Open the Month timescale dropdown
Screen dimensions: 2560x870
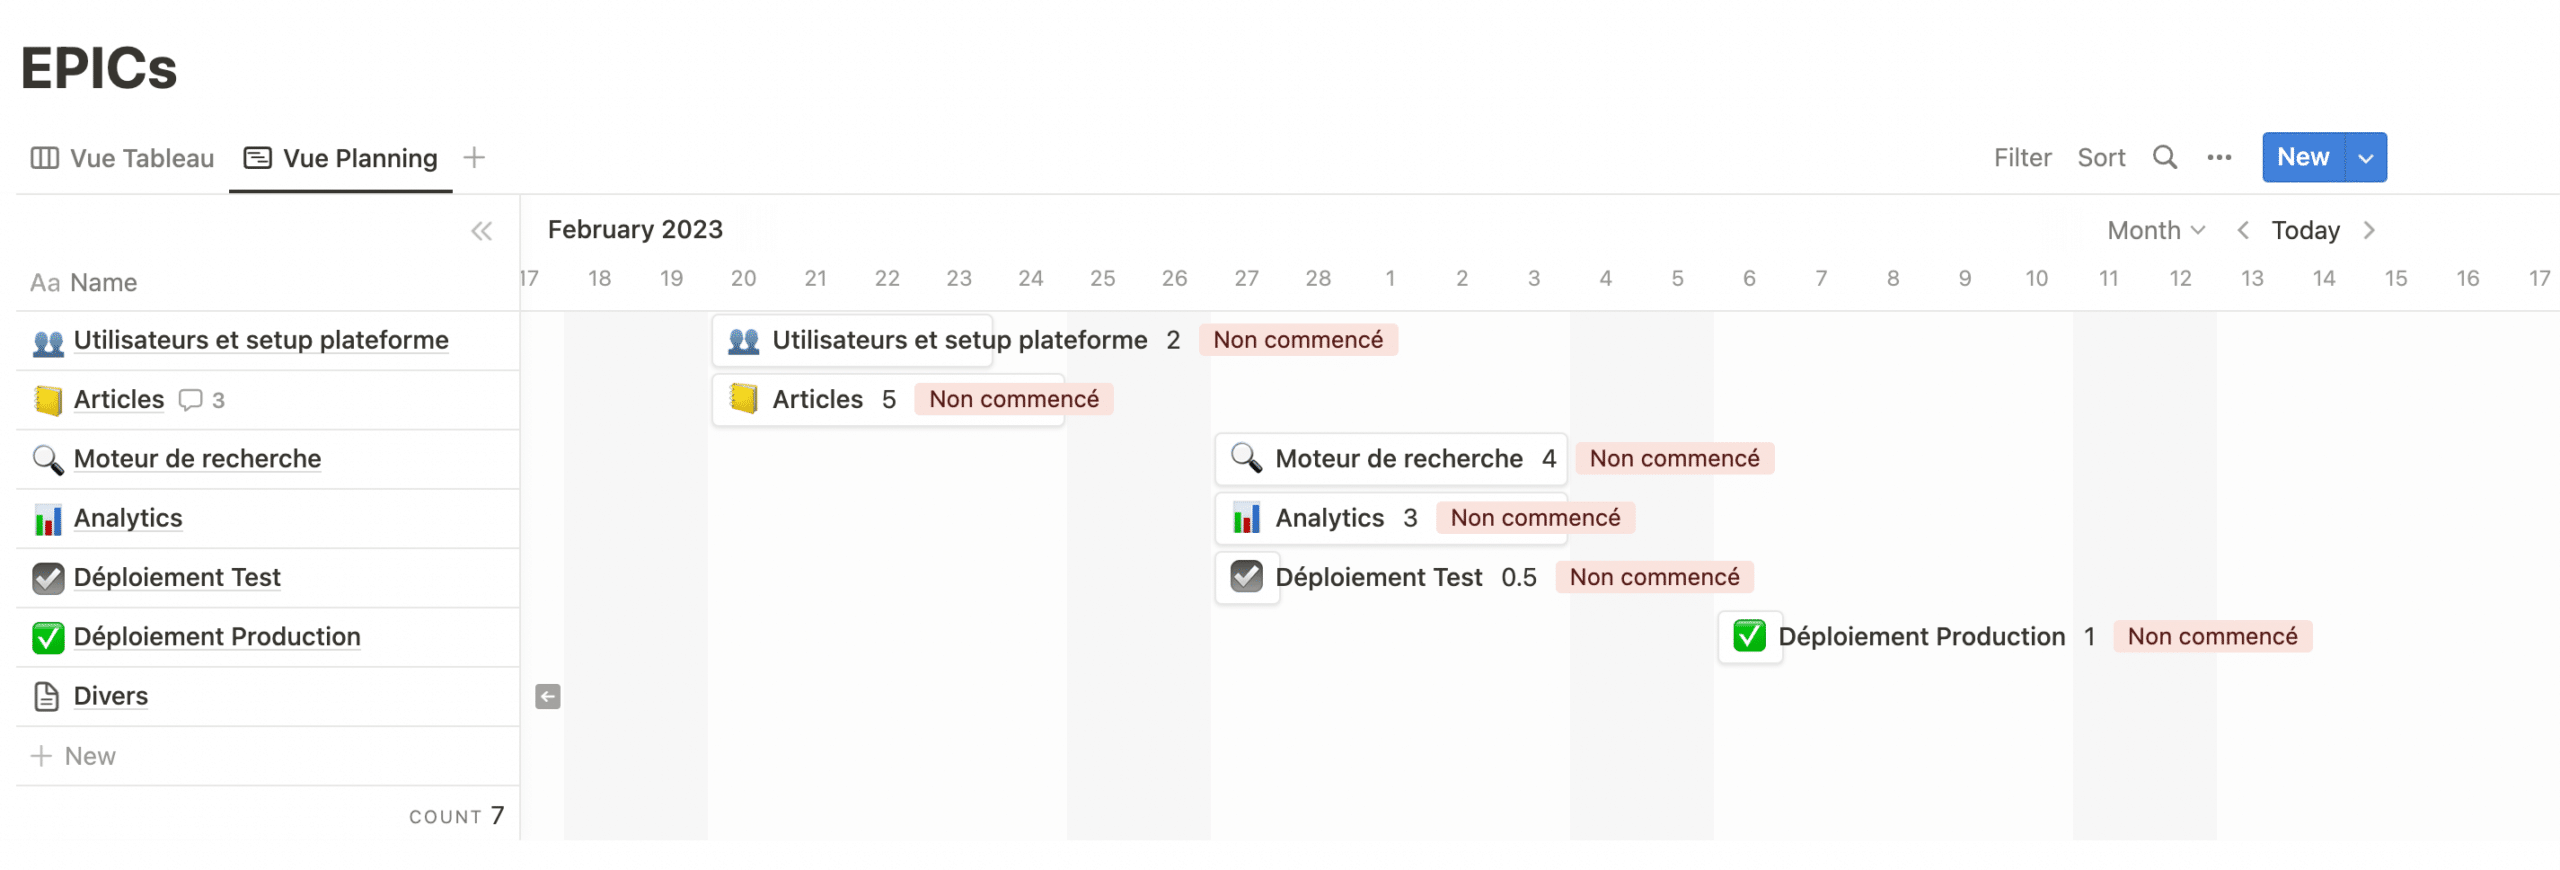2155,230
